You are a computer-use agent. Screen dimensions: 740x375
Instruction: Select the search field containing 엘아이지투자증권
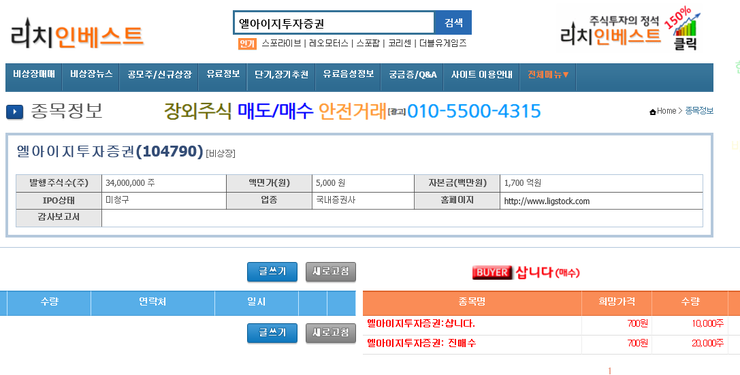click(x=334, y=23)
